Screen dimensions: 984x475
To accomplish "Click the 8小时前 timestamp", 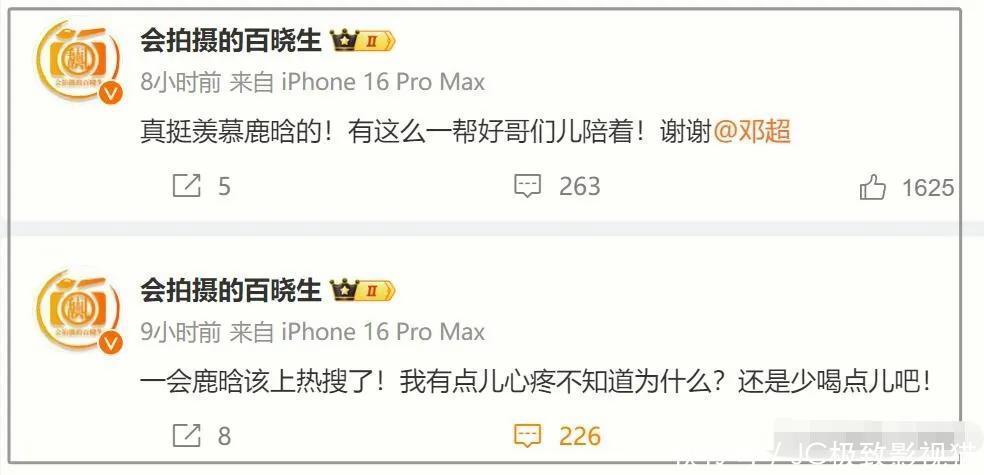I will pyautogui.click(x=181, y=82).
